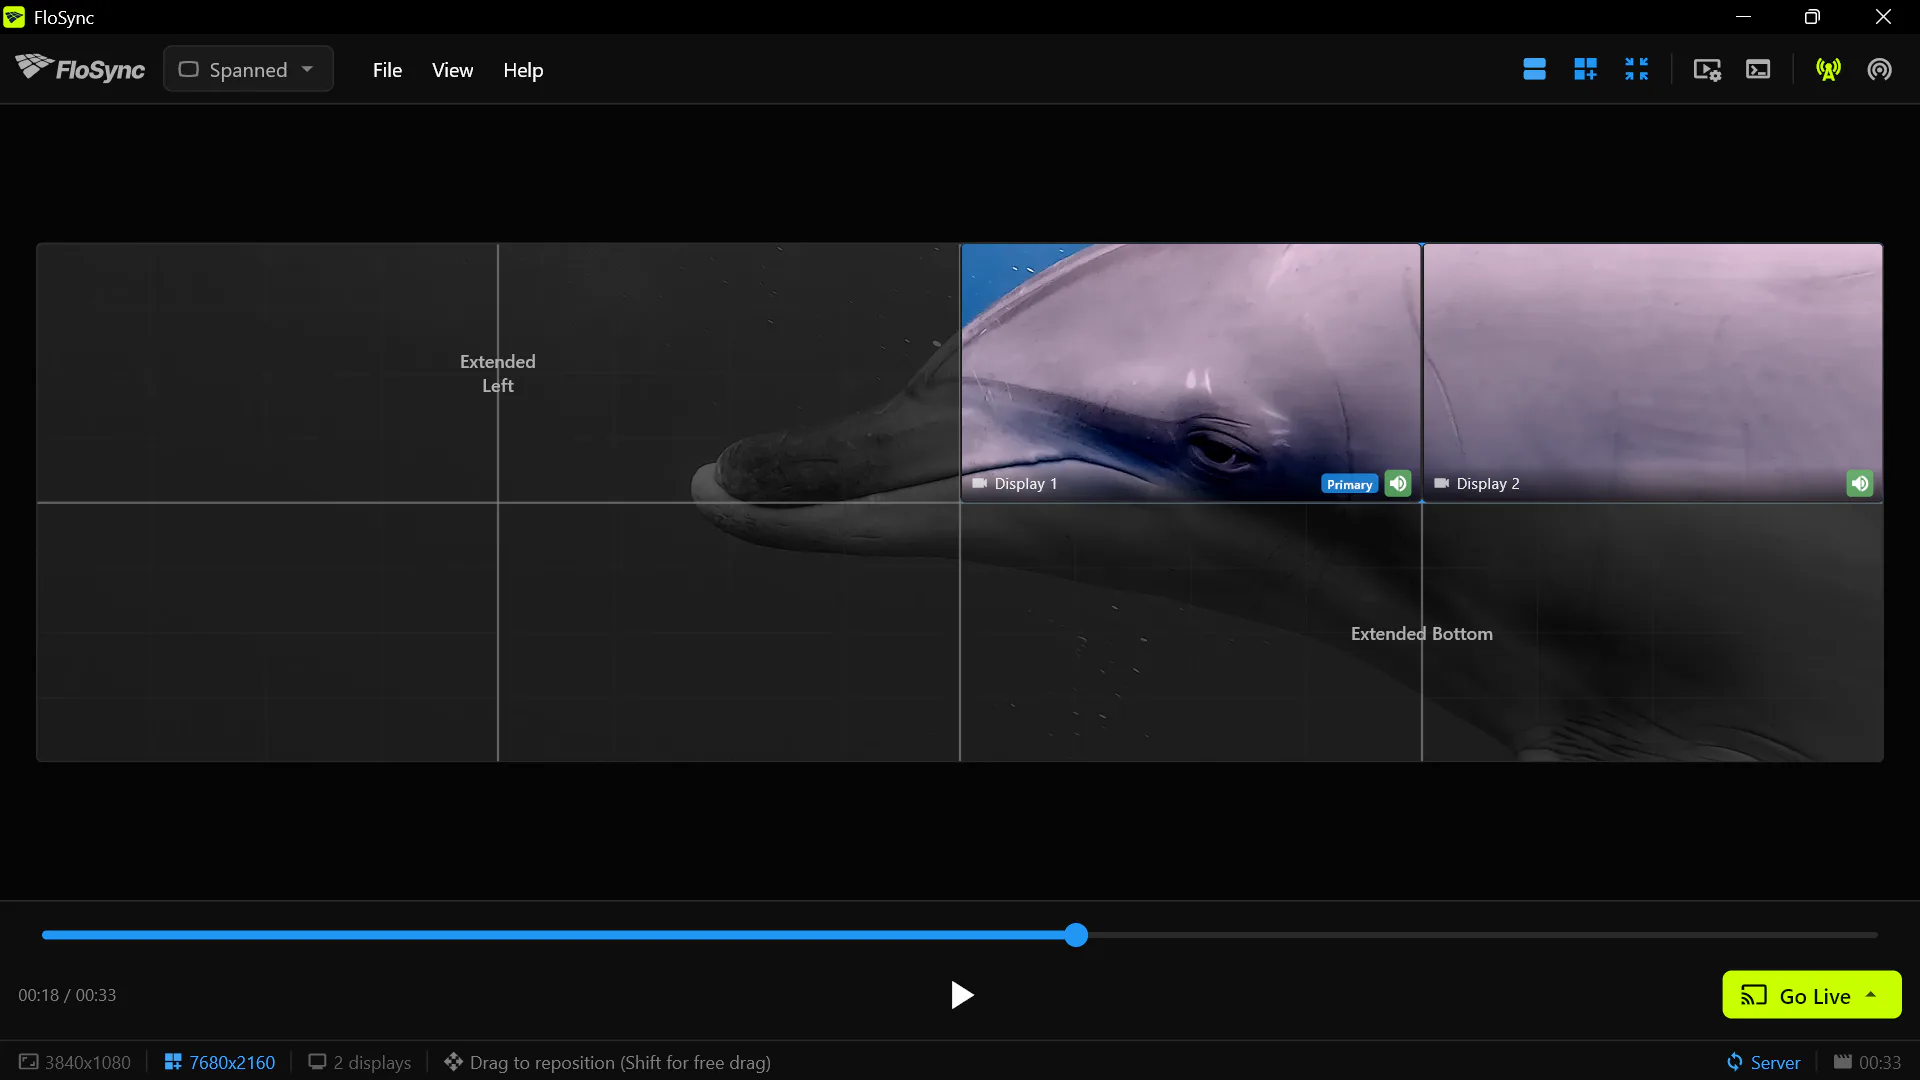Toggle the green broadcast tower icon
This screenshot has width=1920, height=1080.
pos(1828,69)
